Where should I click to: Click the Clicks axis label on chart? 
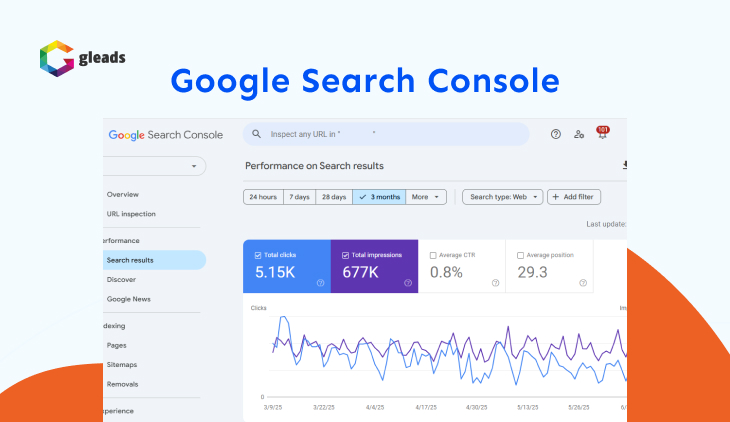click(x=258, y=308)
